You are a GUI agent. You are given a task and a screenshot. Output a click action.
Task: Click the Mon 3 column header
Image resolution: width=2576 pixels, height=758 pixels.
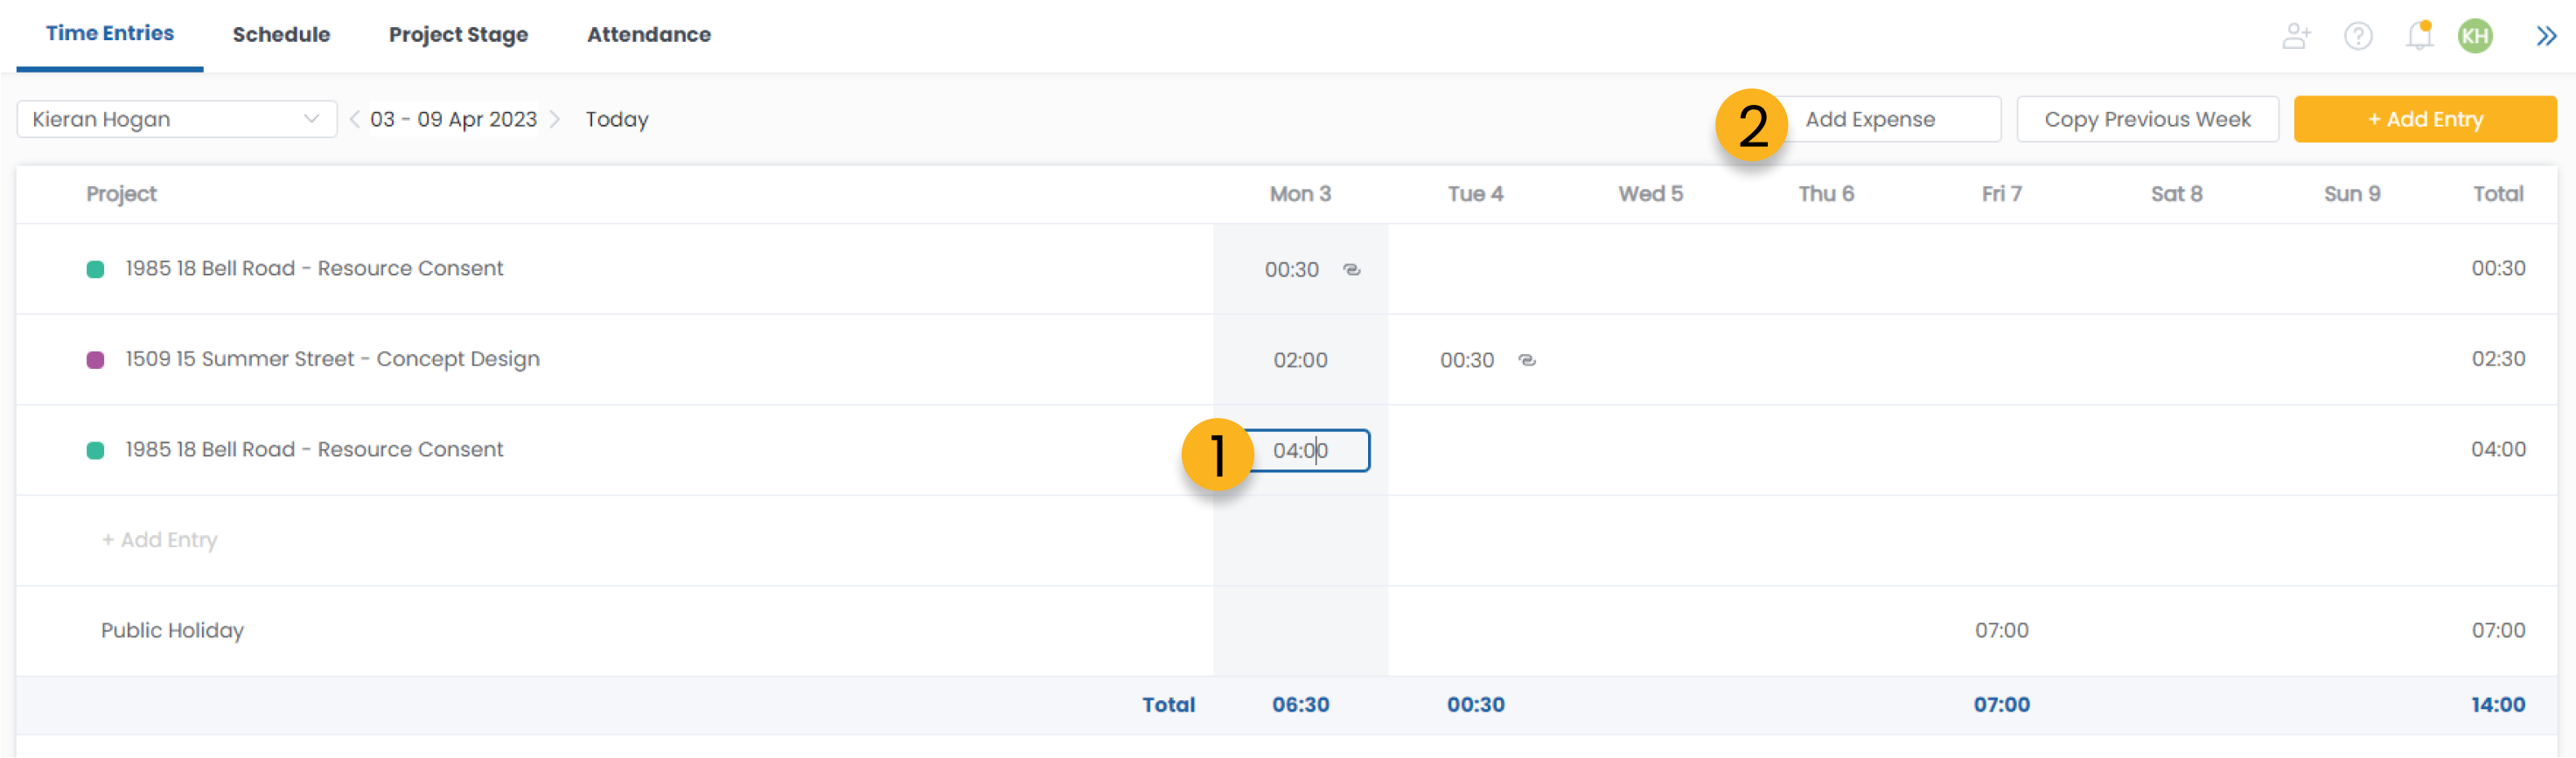1300,194
